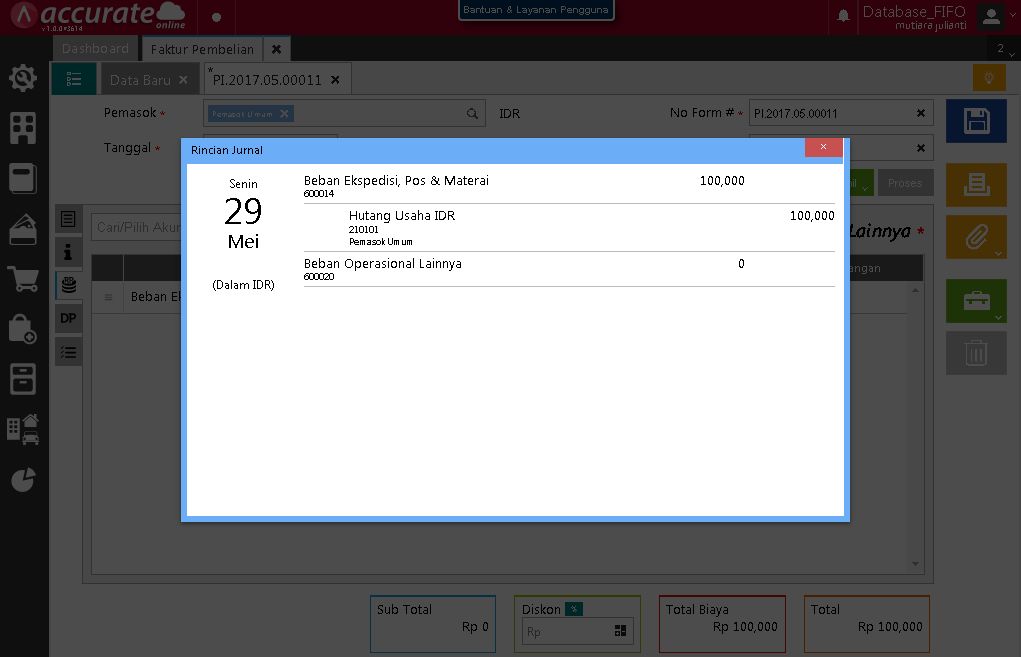
Task: Switch to the Dashboard tab
Action: (x=95, y=47)
